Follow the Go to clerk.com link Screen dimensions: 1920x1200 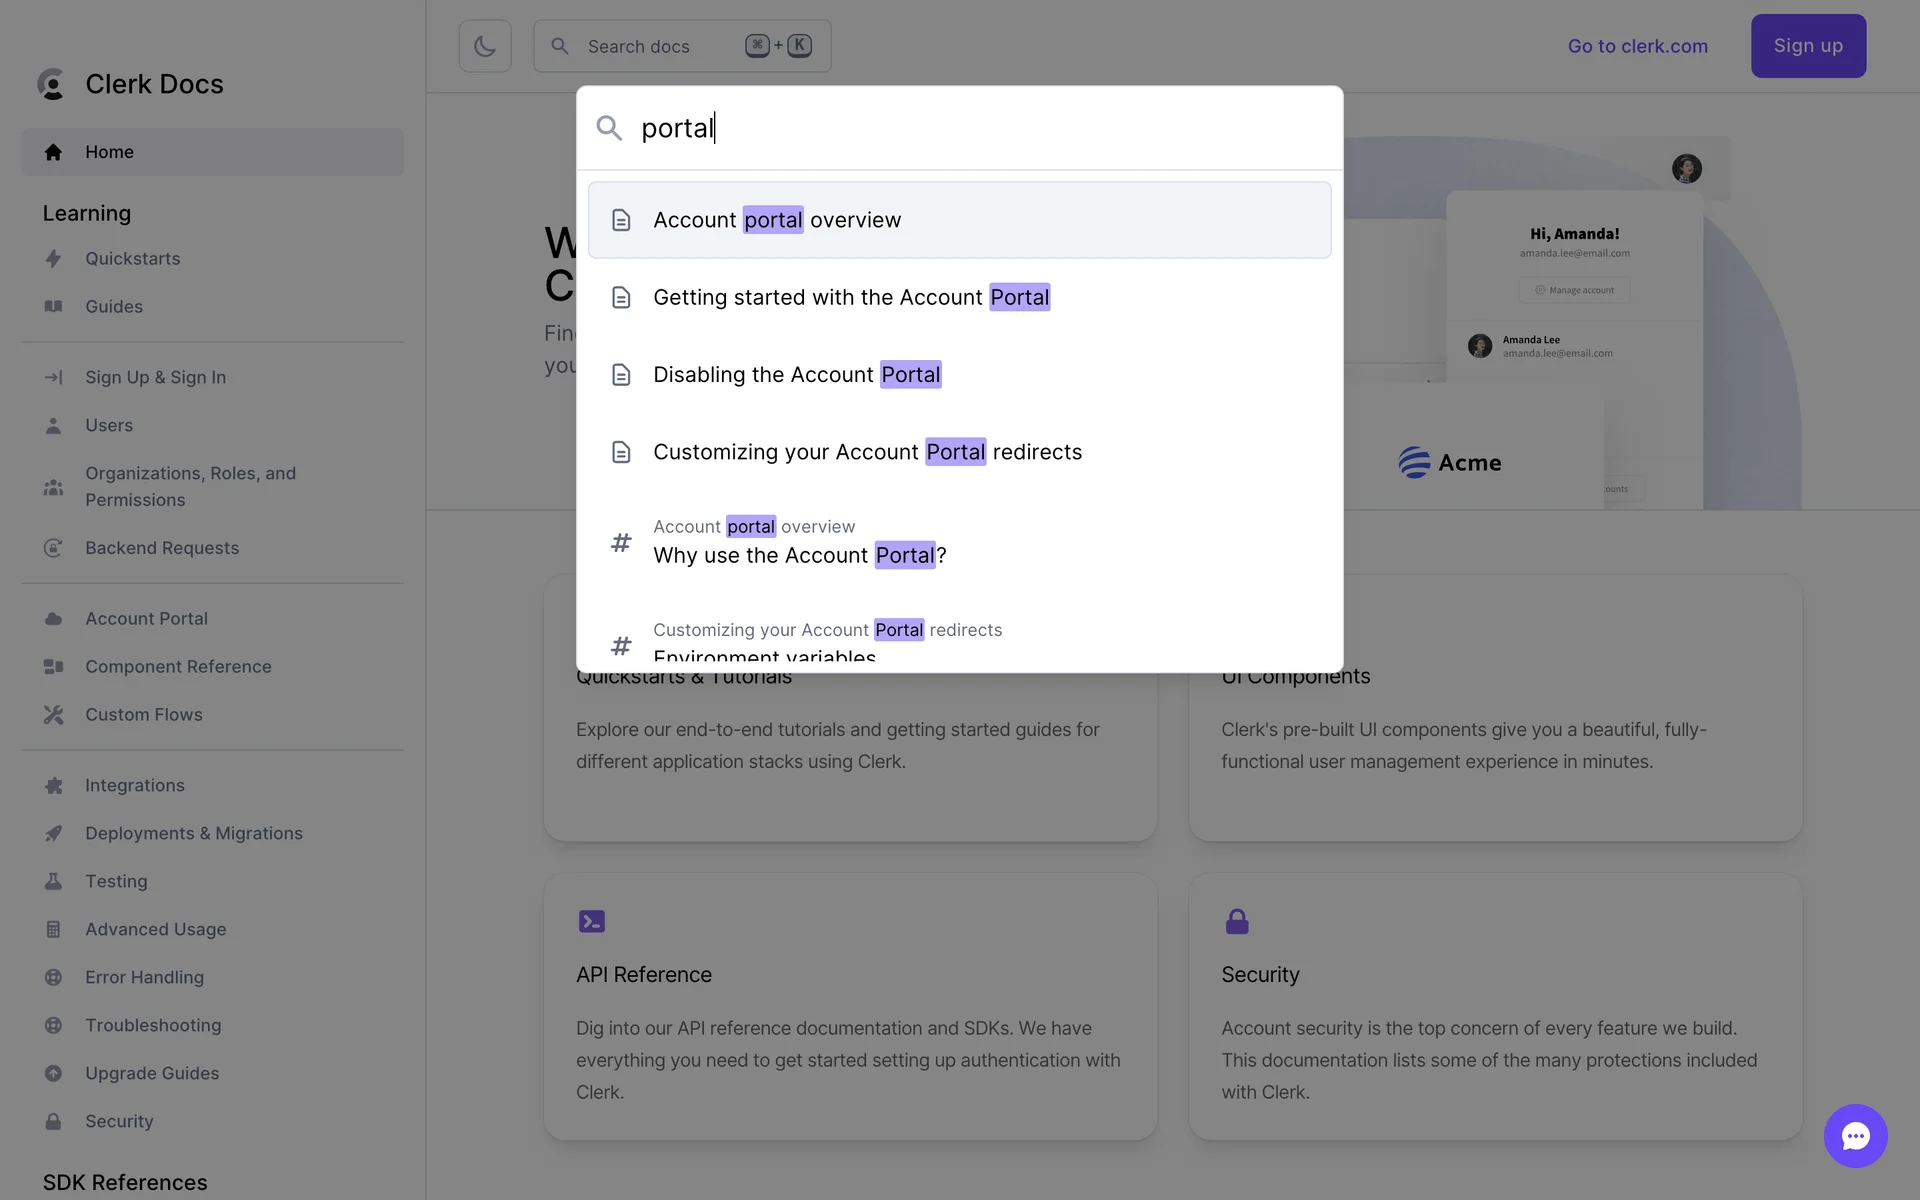tap(1637, 46)
